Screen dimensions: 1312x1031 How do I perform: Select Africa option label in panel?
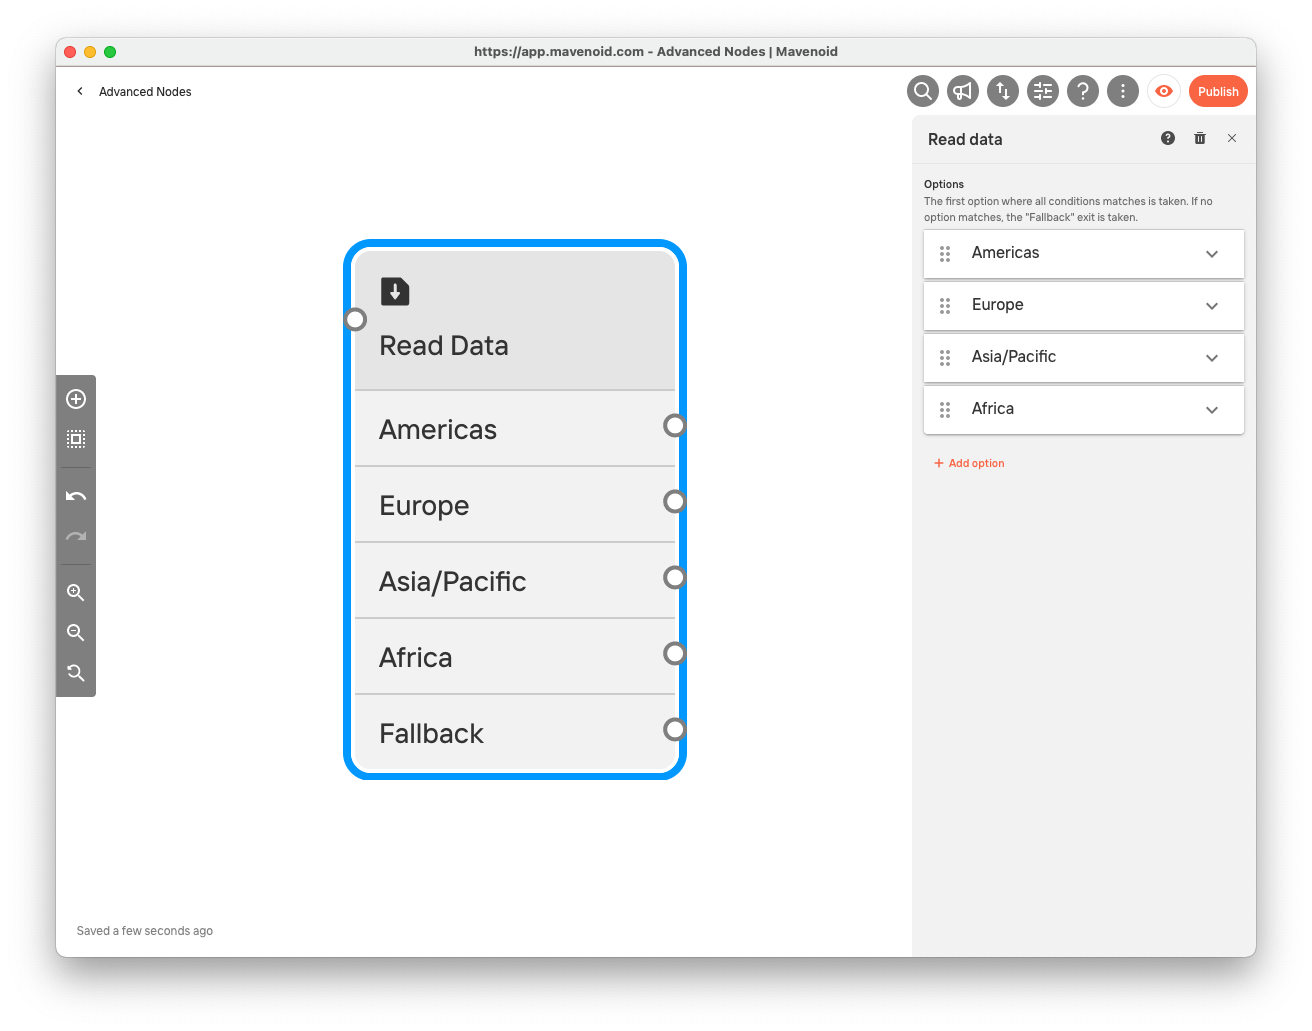coord(992,409)
